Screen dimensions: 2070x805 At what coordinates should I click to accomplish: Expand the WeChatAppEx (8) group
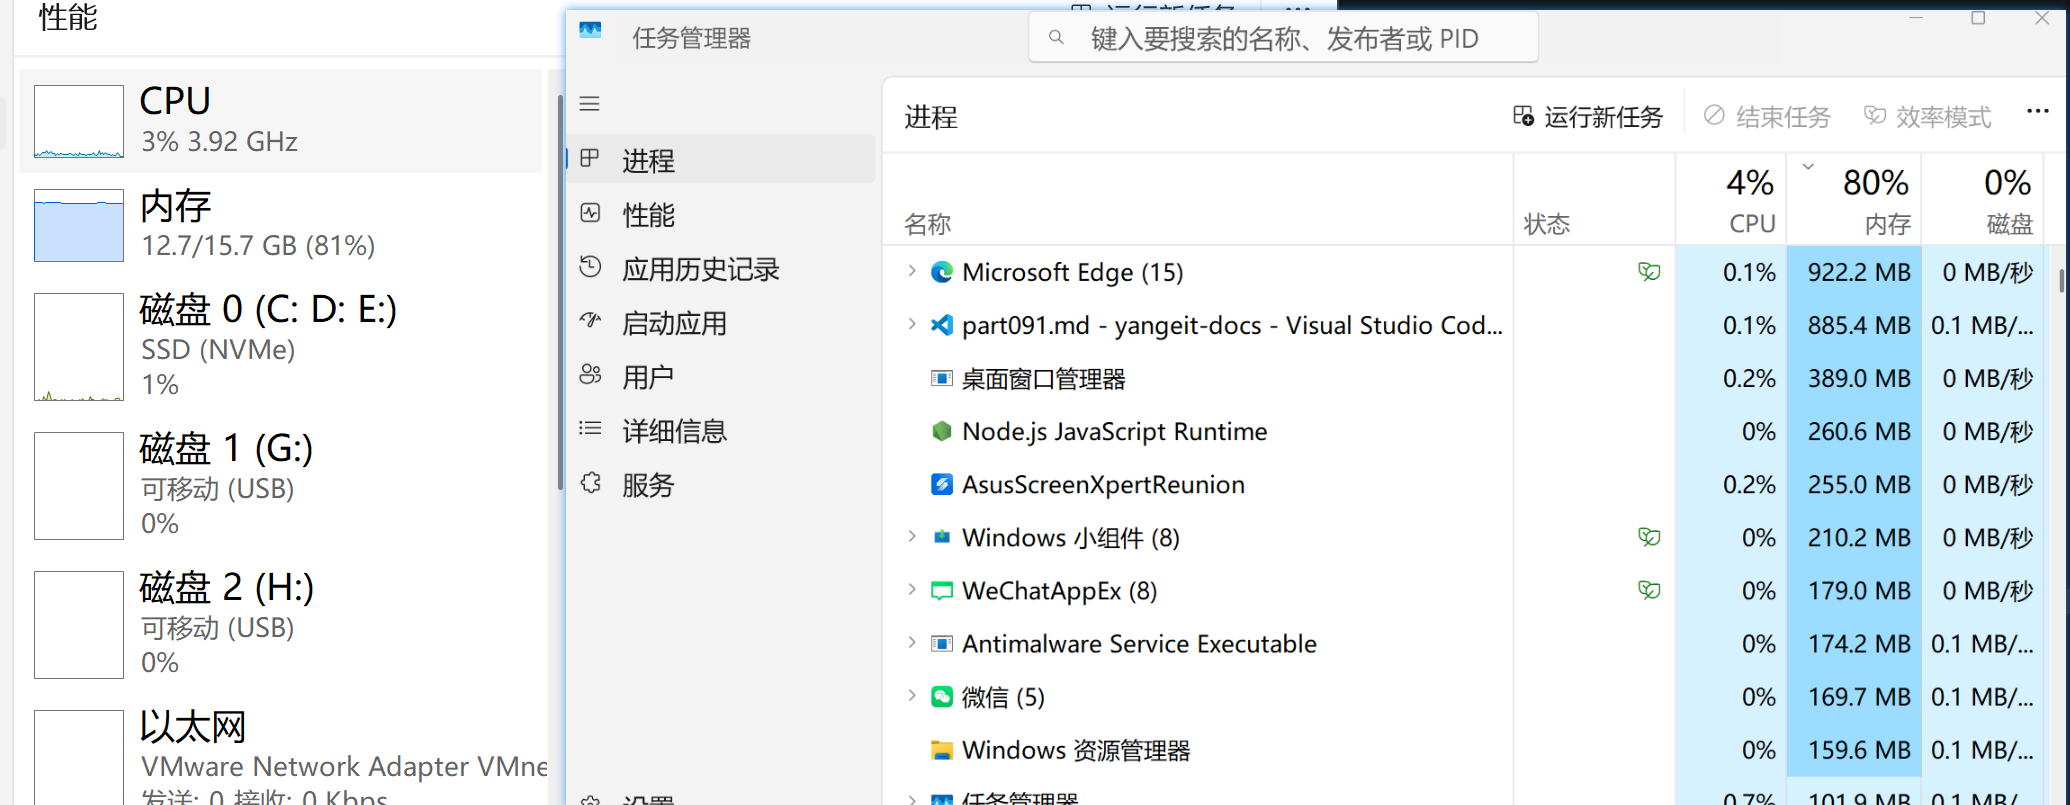pyautogui.click(x=911, y=589)
